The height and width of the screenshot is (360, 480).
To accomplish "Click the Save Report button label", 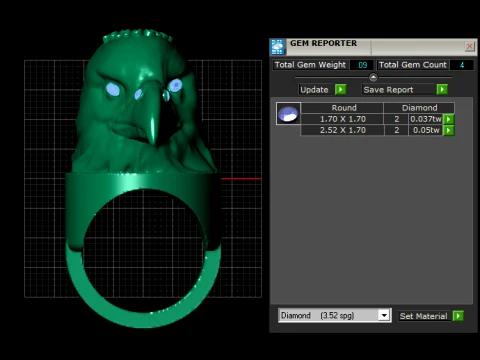I will (x=388, y=90).
